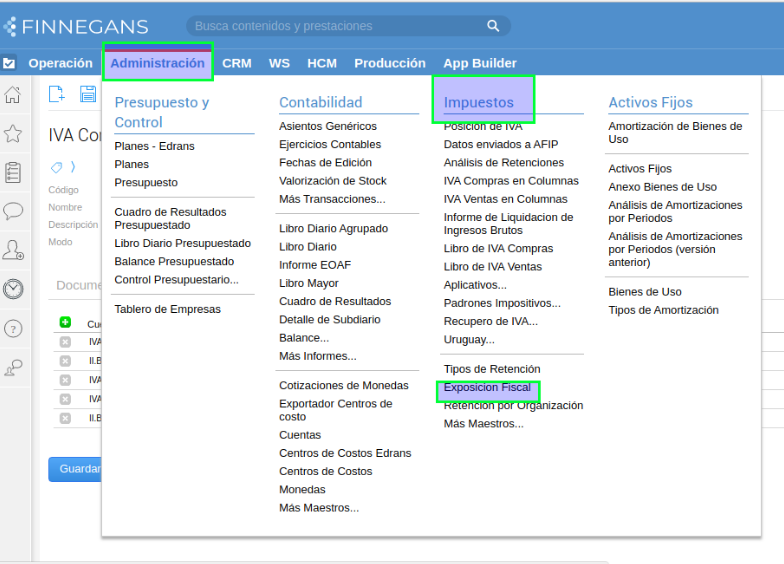Open Libro Mayor report
This screenshot has width=784, height=564.
click(308, 283)
